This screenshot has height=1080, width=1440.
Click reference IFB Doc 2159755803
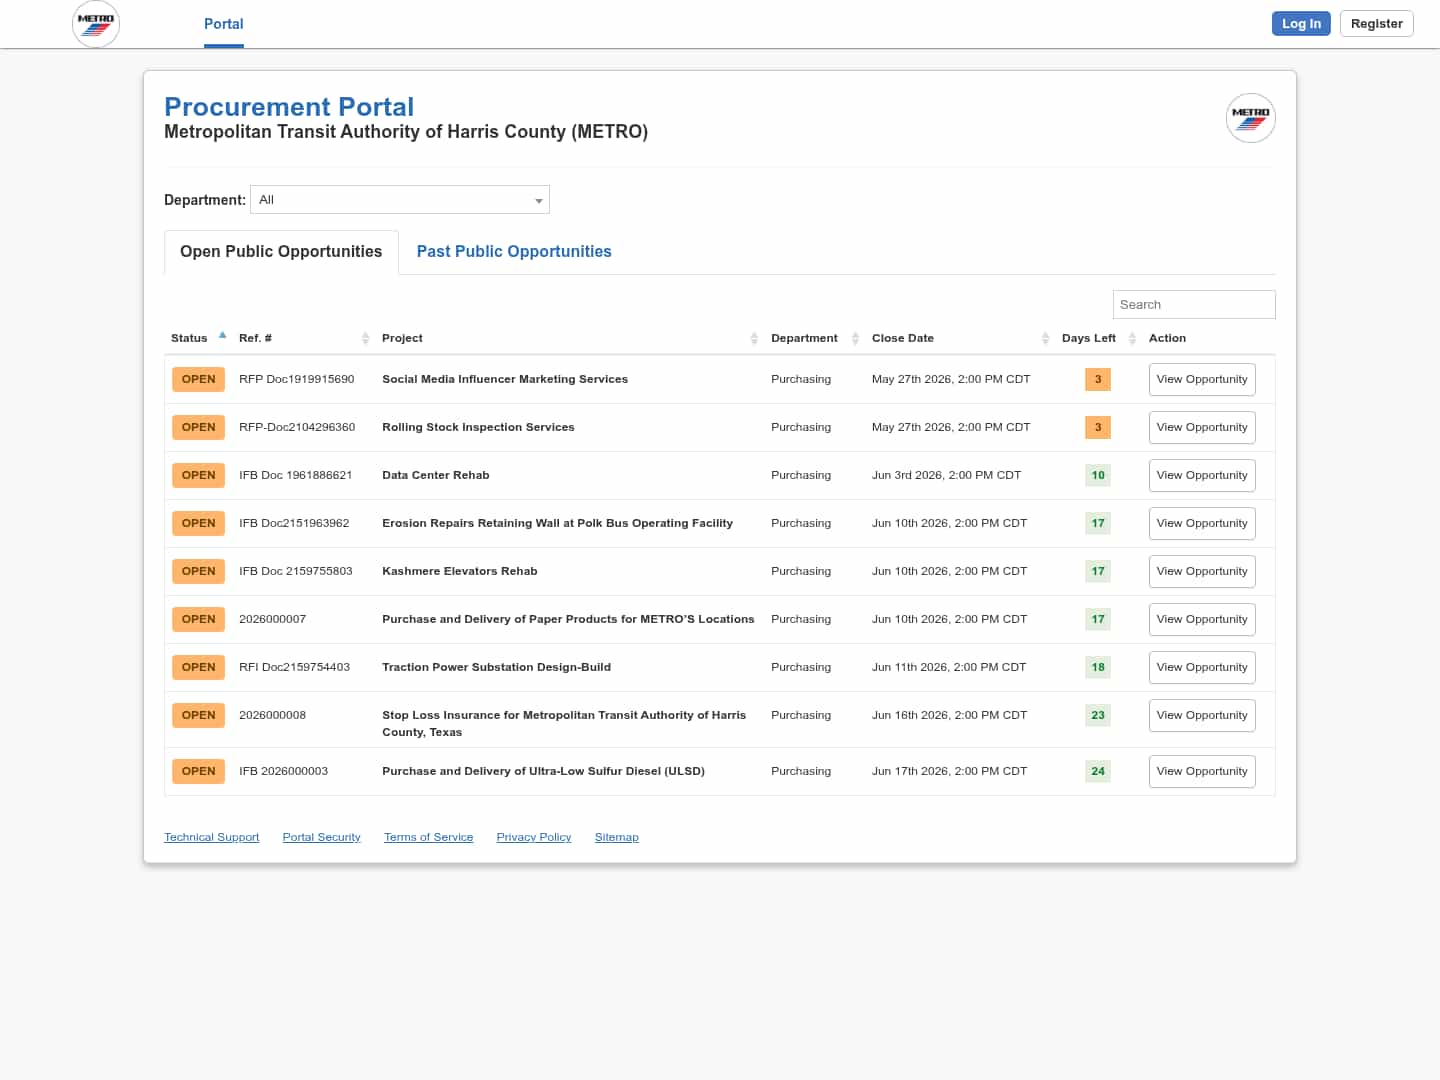(296, 572)
